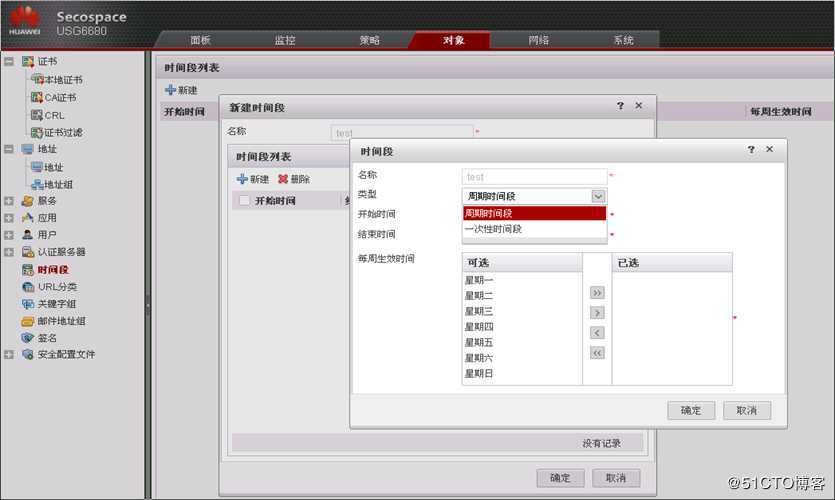
Task: Move all weekdays to 已选 list
Action: 597,293
